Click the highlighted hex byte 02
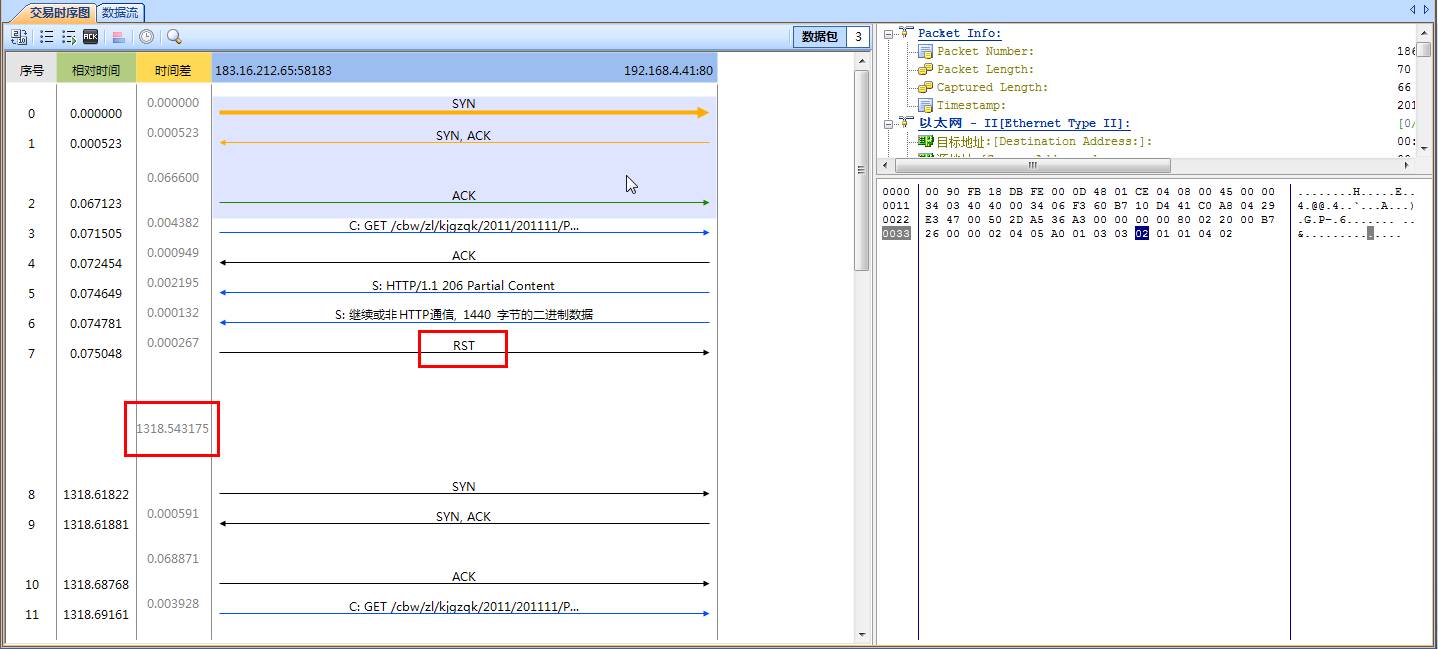This screenshot has width=1438, height=649. pos(1142,233)
